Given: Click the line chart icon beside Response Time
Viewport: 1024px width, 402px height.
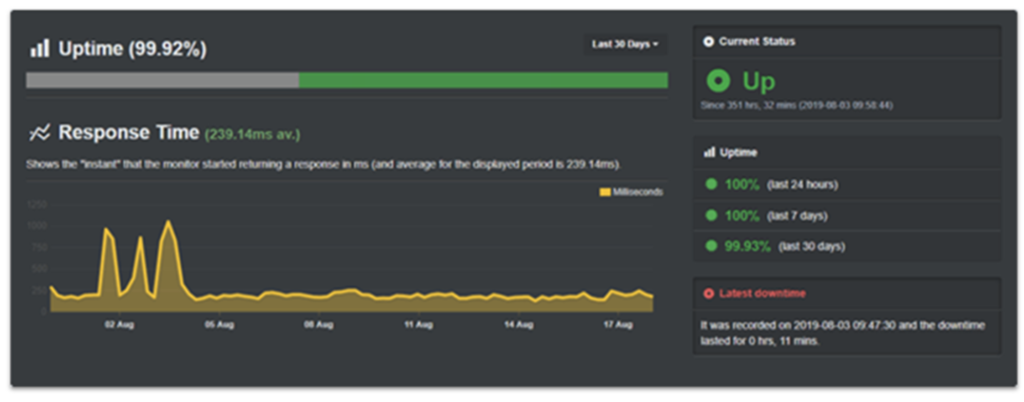Looking at the screenshot, I should pyautogui.click(x=40, y=132).
